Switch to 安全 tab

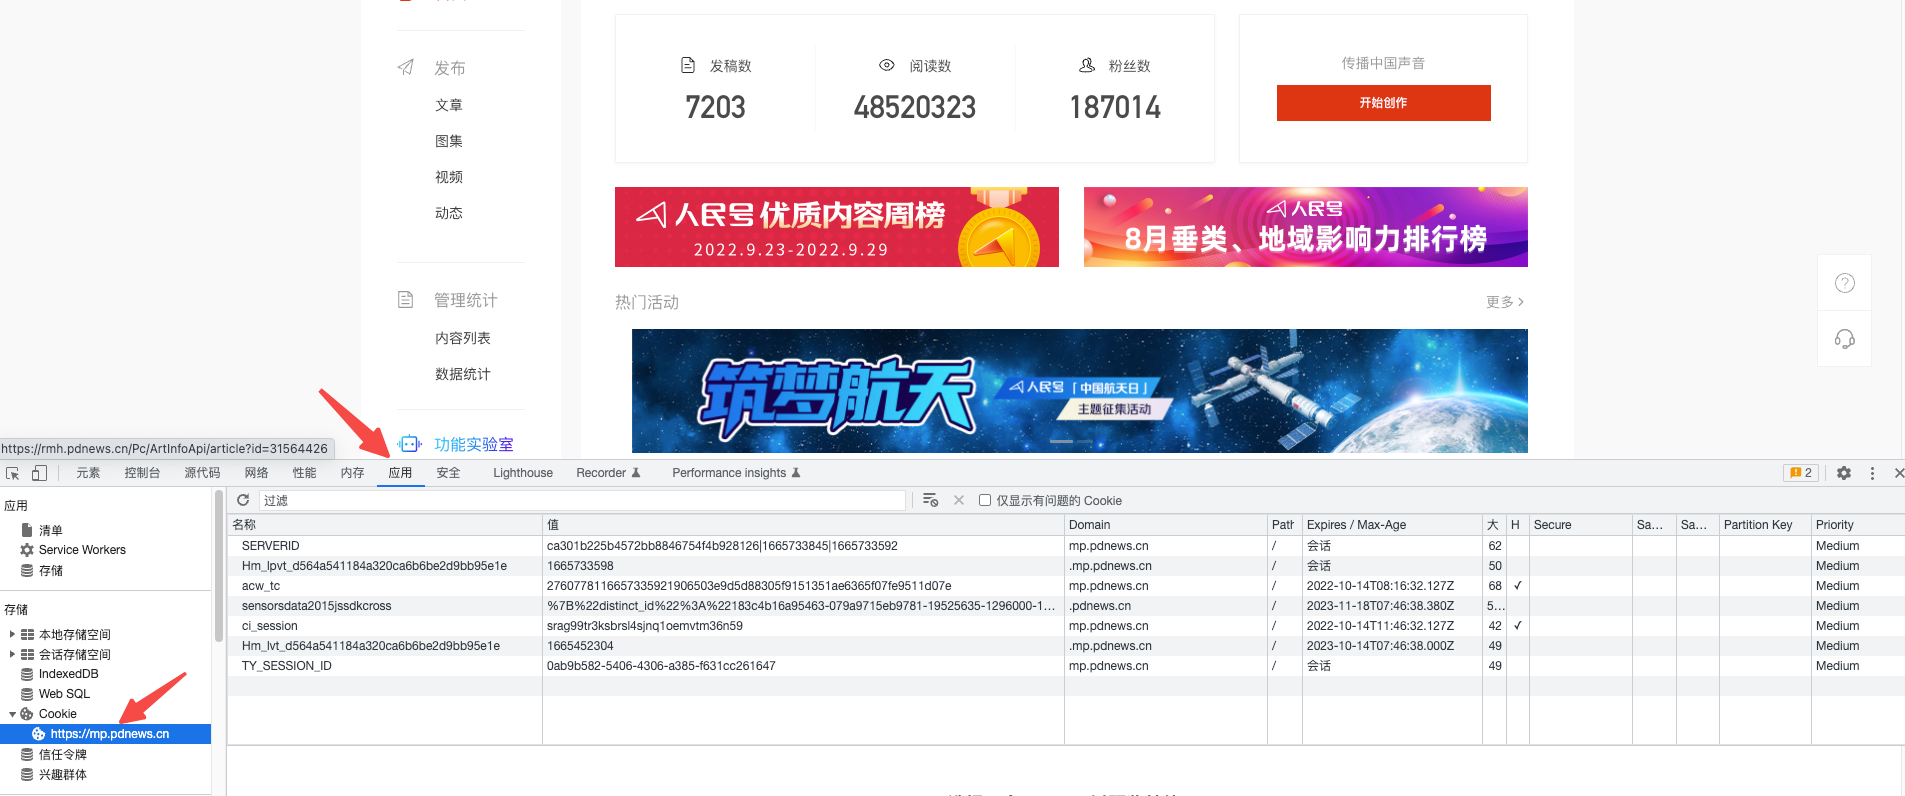point(448,473)
